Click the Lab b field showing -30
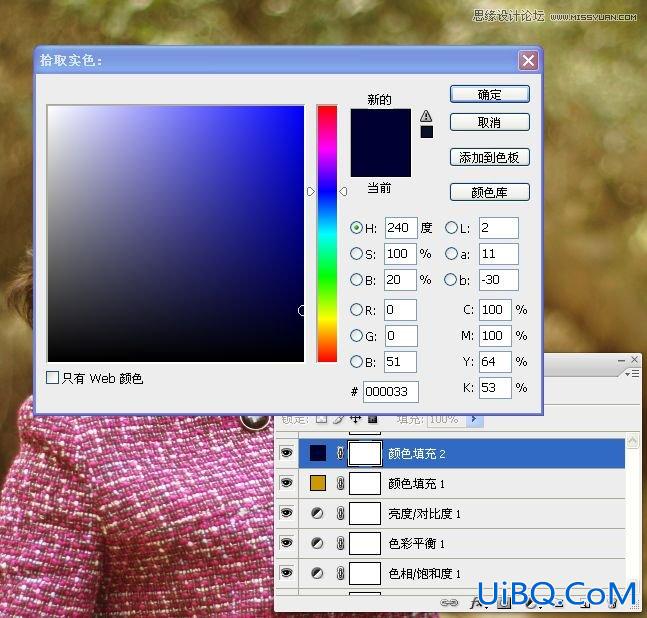647x618 pixels. click(498, 280)
